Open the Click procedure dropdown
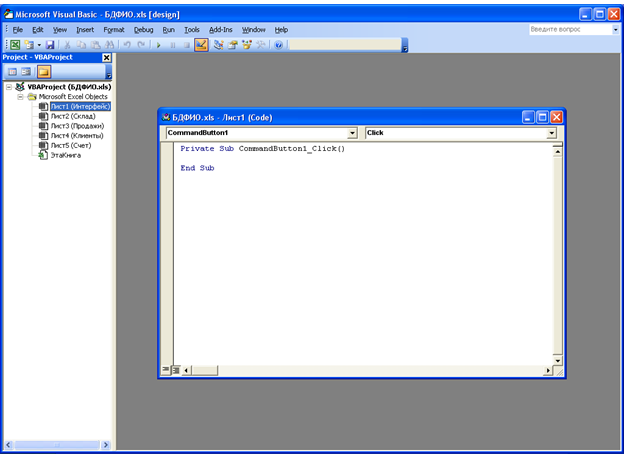Screen dimensions: 626x454 (551, 133)
